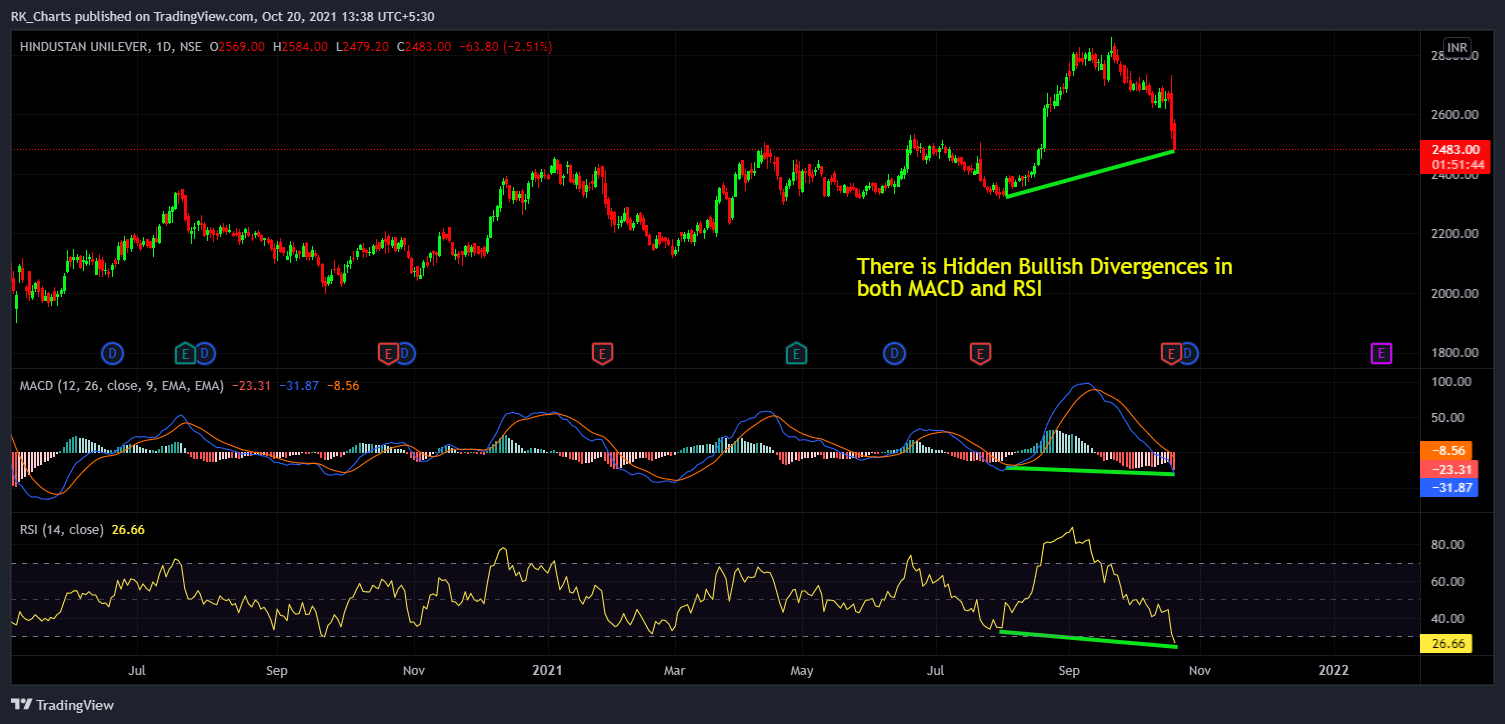
Task: Click the C2483.00 close value
Action: (x=424, y=47)
